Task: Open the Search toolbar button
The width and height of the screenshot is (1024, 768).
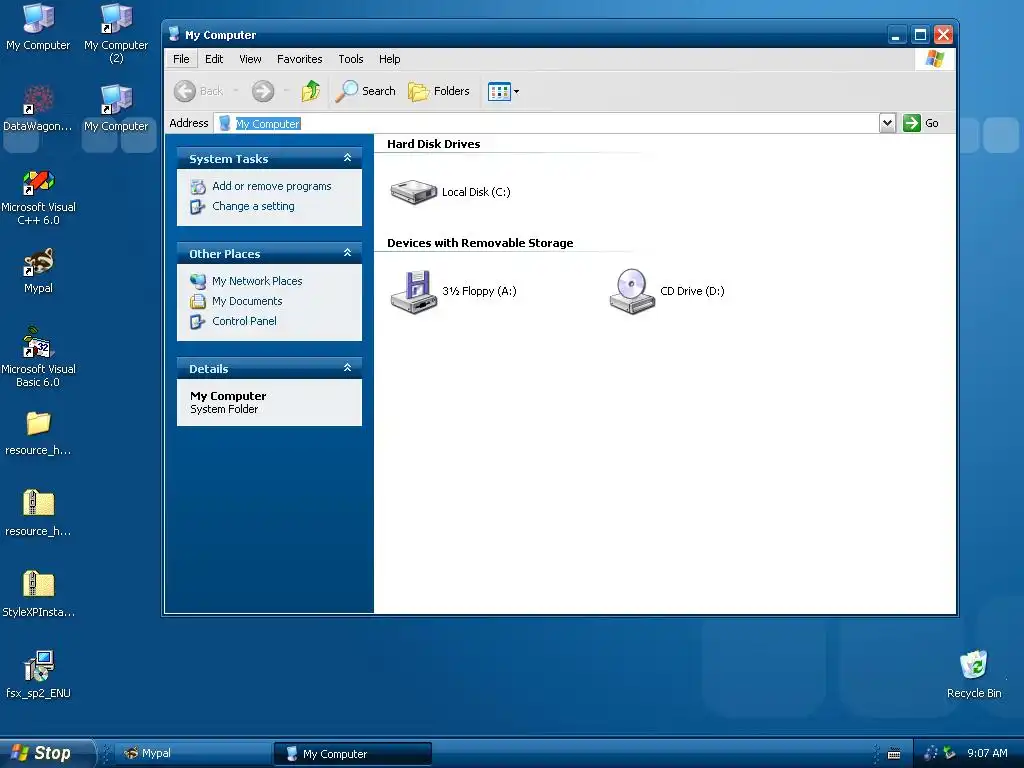Action: (x=366, y=91)
